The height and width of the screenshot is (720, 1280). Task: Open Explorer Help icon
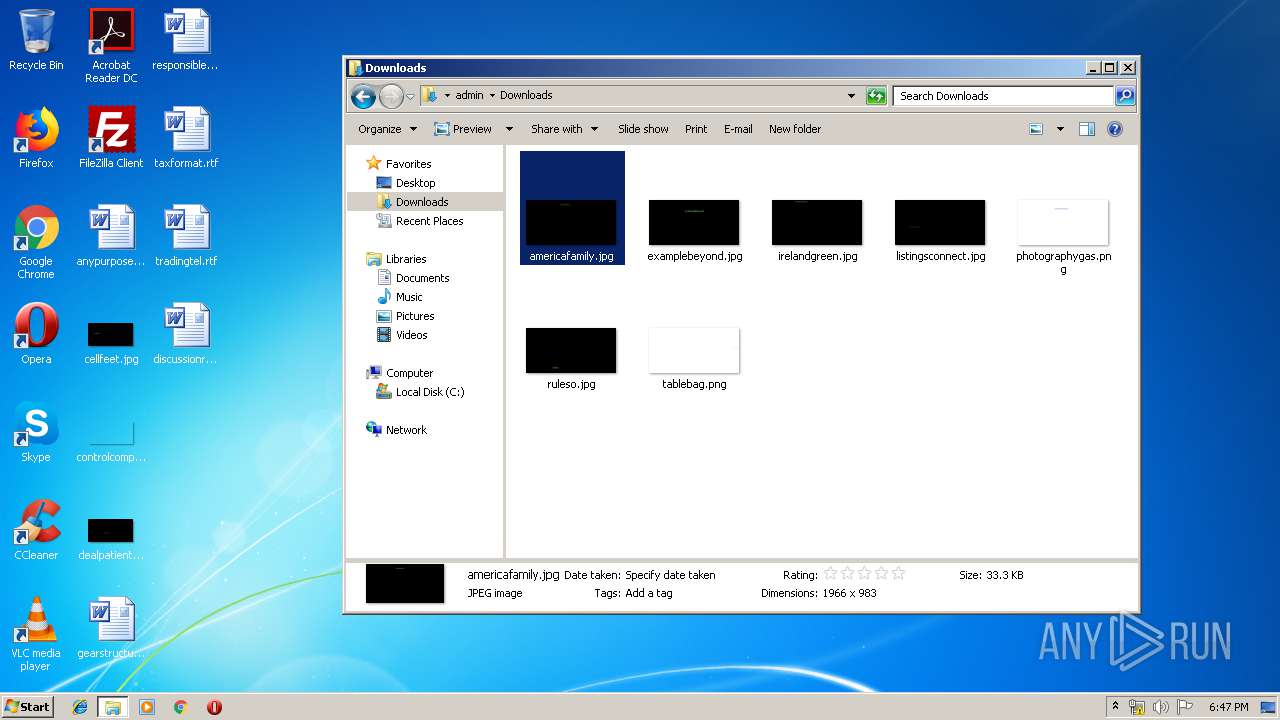tap(1115, 129)
